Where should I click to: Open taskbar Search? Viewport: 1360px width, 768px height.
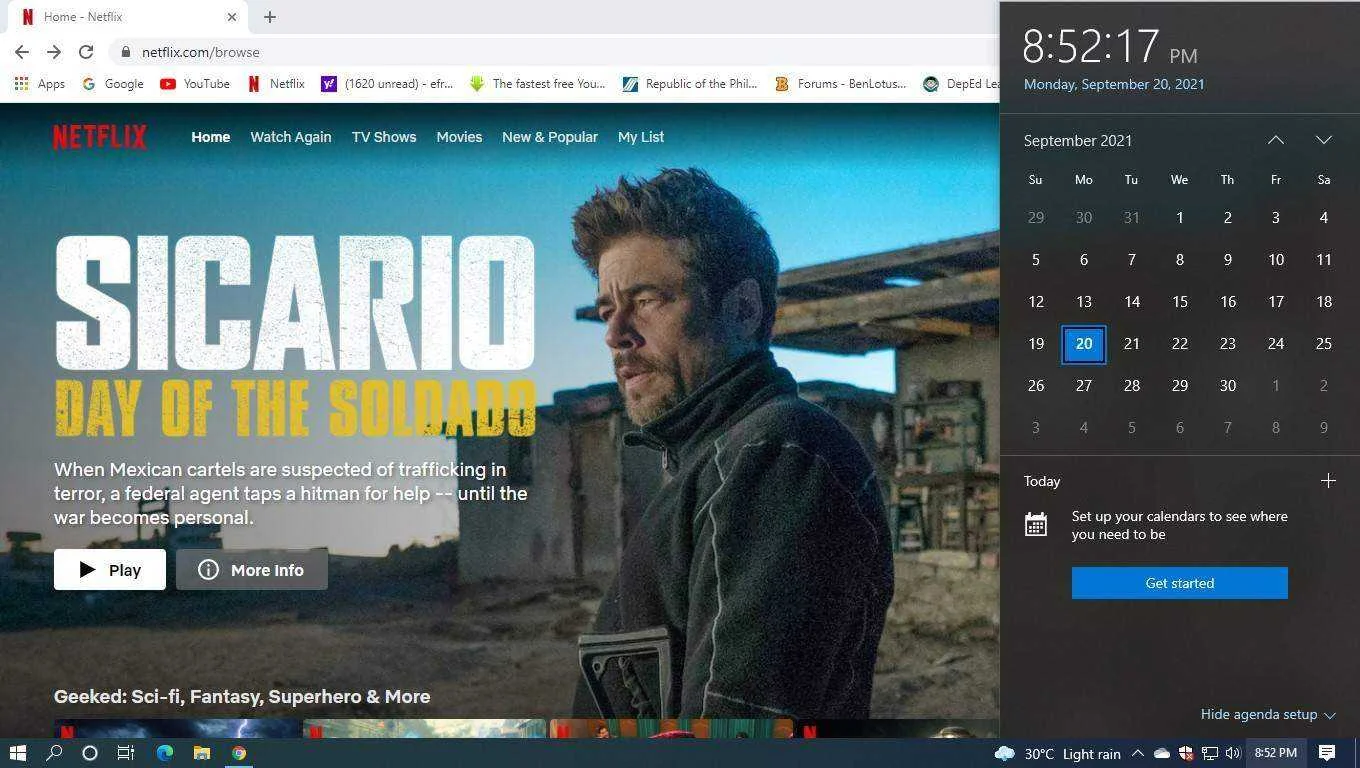pos(54,753)
